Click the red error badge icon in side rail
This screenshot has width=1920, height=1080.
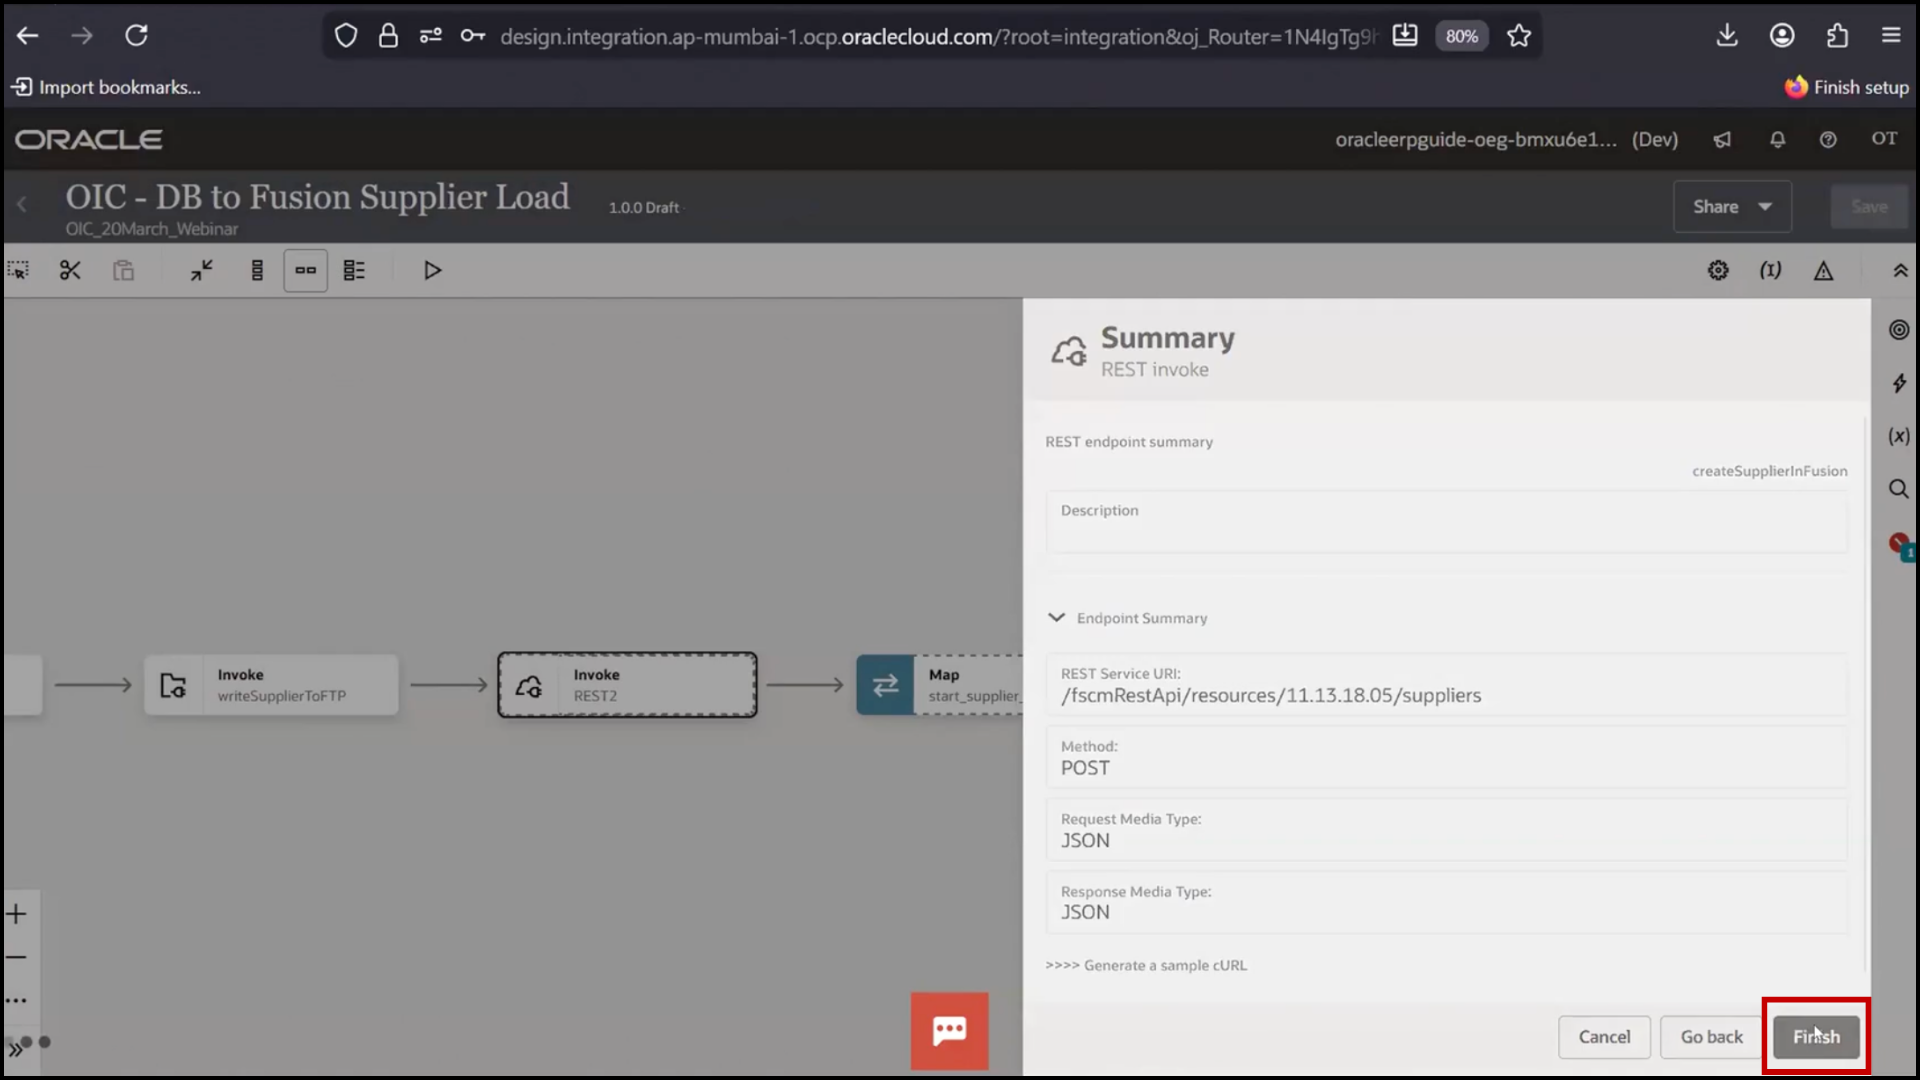[1901, 545]
